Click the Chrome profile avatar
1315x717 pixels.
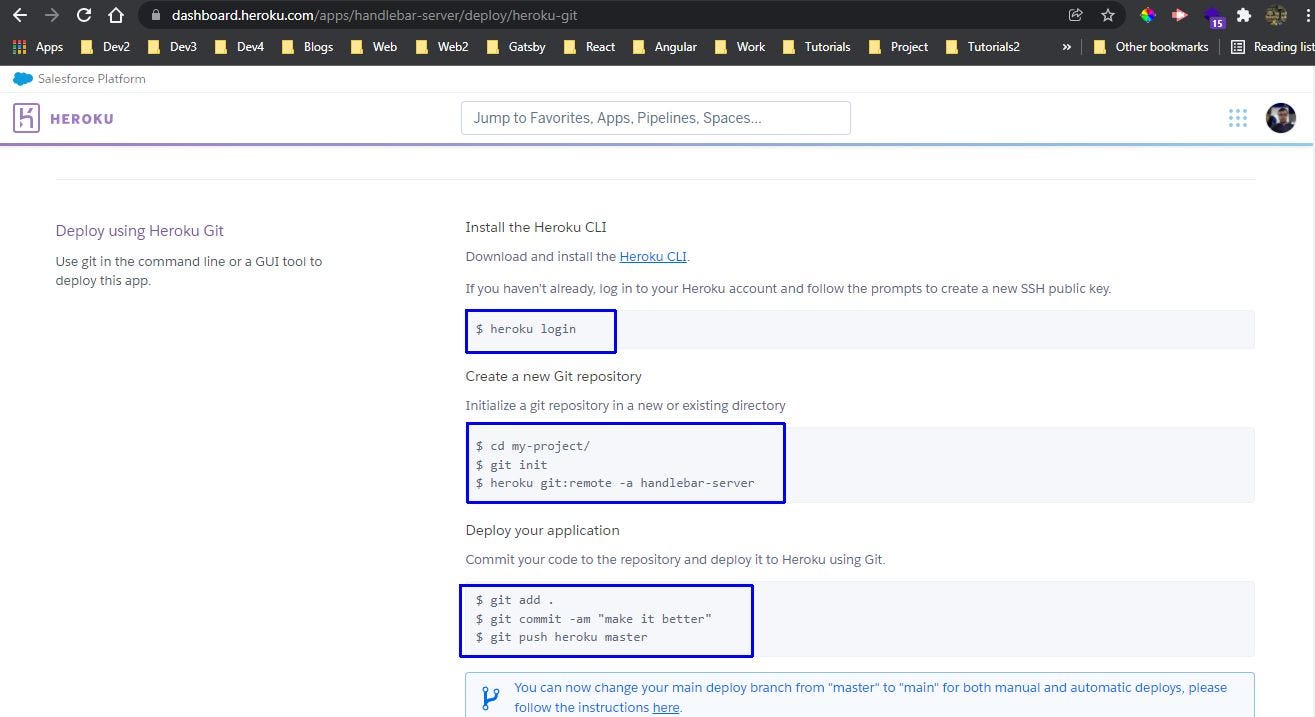pyautogui.click(x=1275, y=15)
